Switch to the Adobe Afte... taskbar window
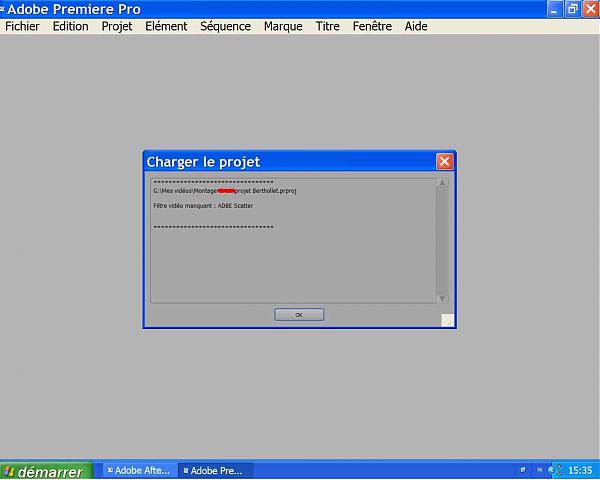Viewport: 600px width, 480px height. 139,471
